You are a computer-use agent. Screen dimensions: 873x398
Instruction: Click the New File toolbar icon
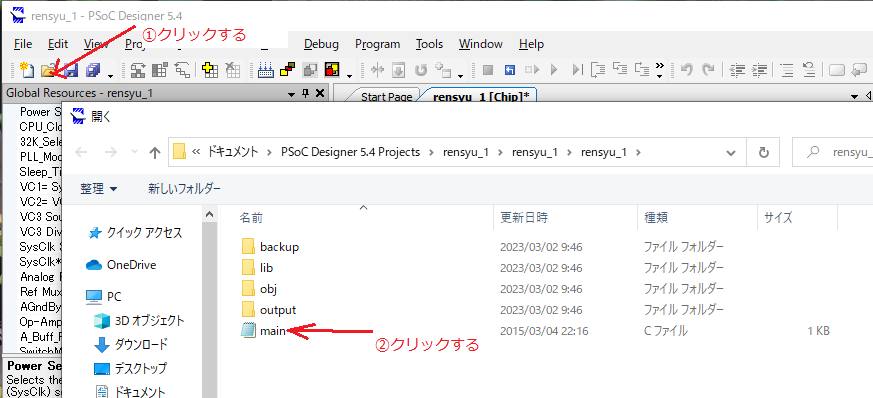coord(27,70)
